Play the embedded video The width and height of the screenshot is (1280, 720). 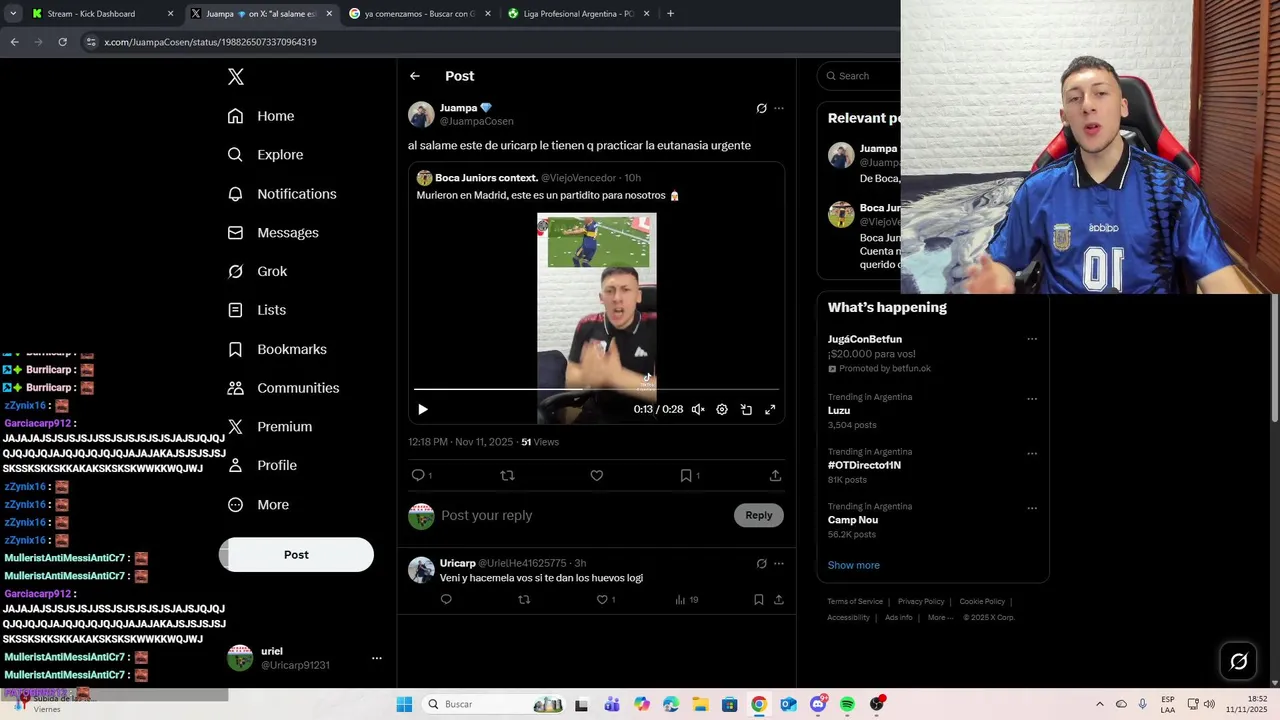coord(423,409)
